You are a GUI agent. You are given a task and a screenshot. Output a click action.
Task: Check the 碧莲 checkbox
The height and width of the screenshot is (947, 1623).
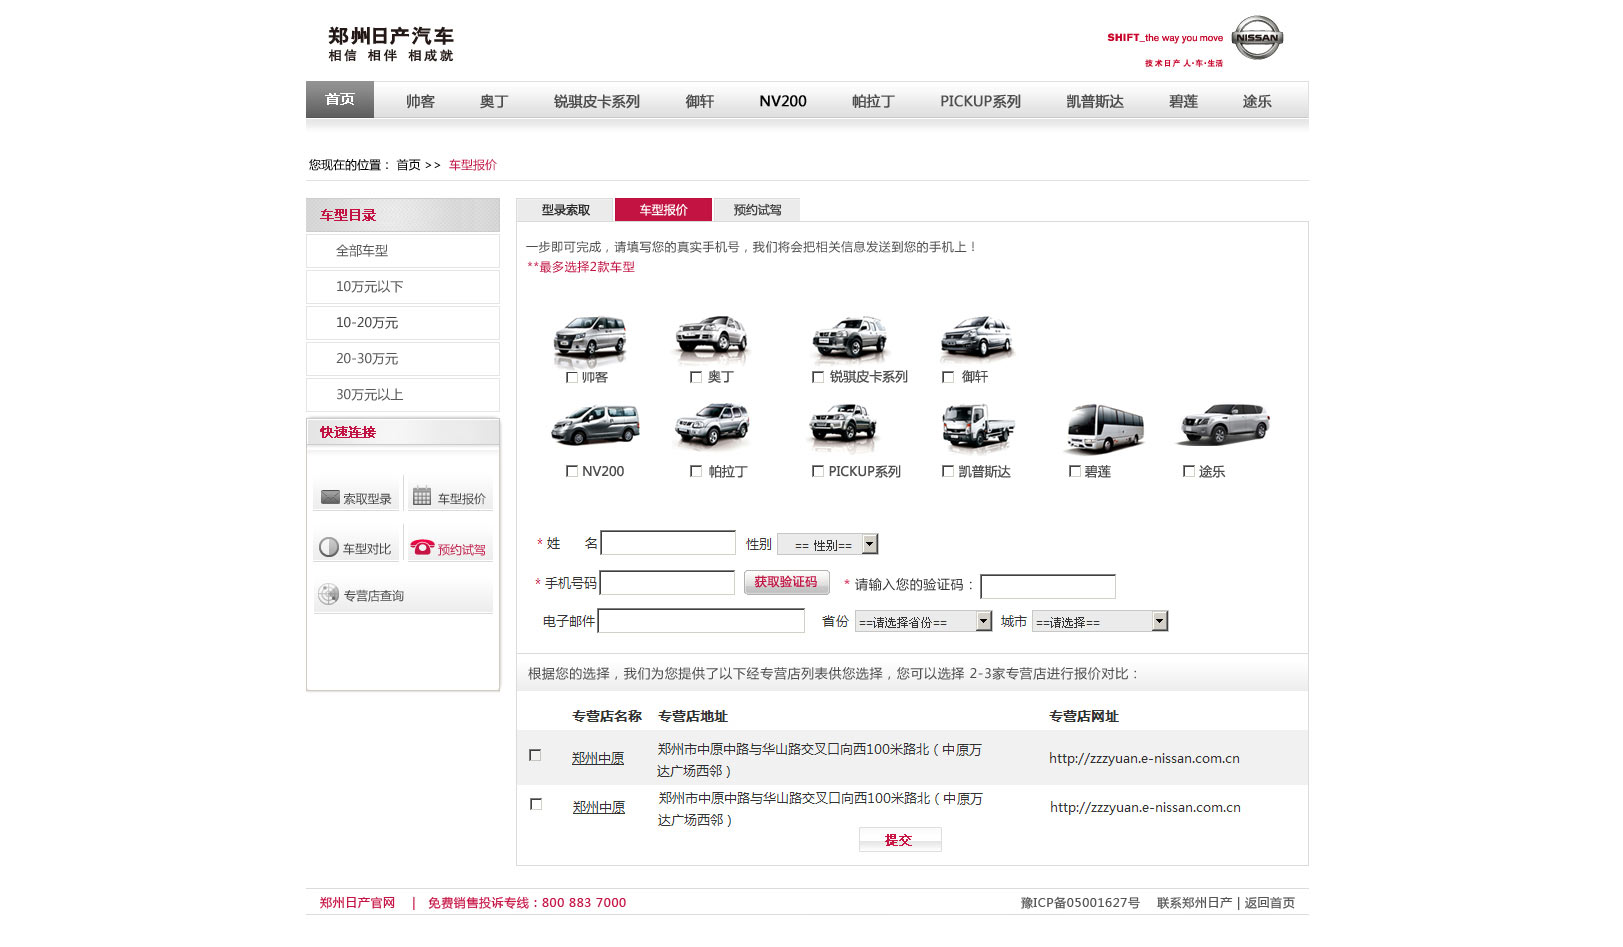1075,471
